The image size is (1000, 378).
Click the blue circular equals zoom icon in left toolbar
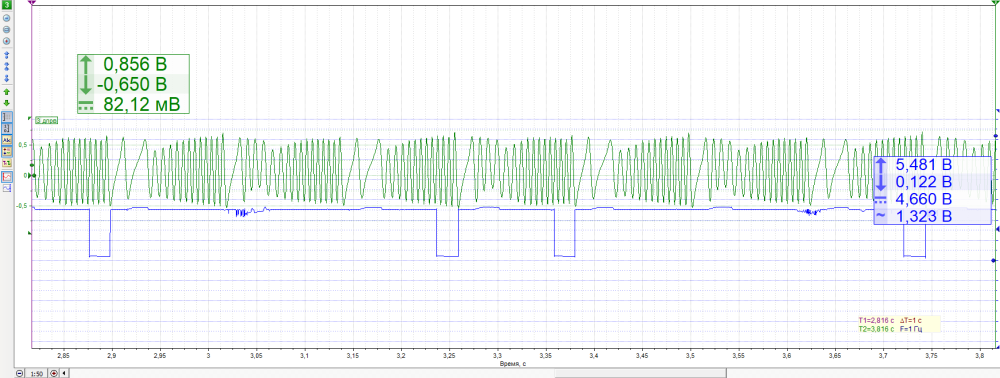click(x=6, y=29)
